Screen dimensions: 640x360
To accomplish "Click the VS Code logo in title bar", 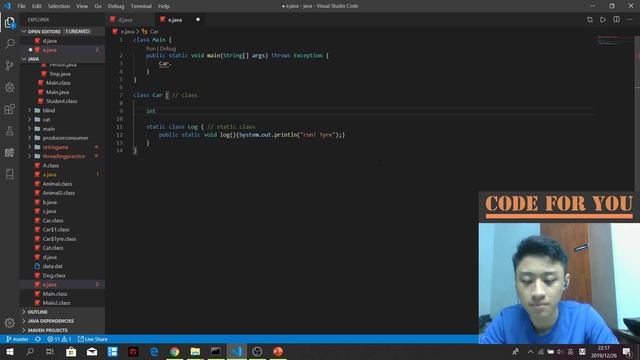I will tap(7, 6).
